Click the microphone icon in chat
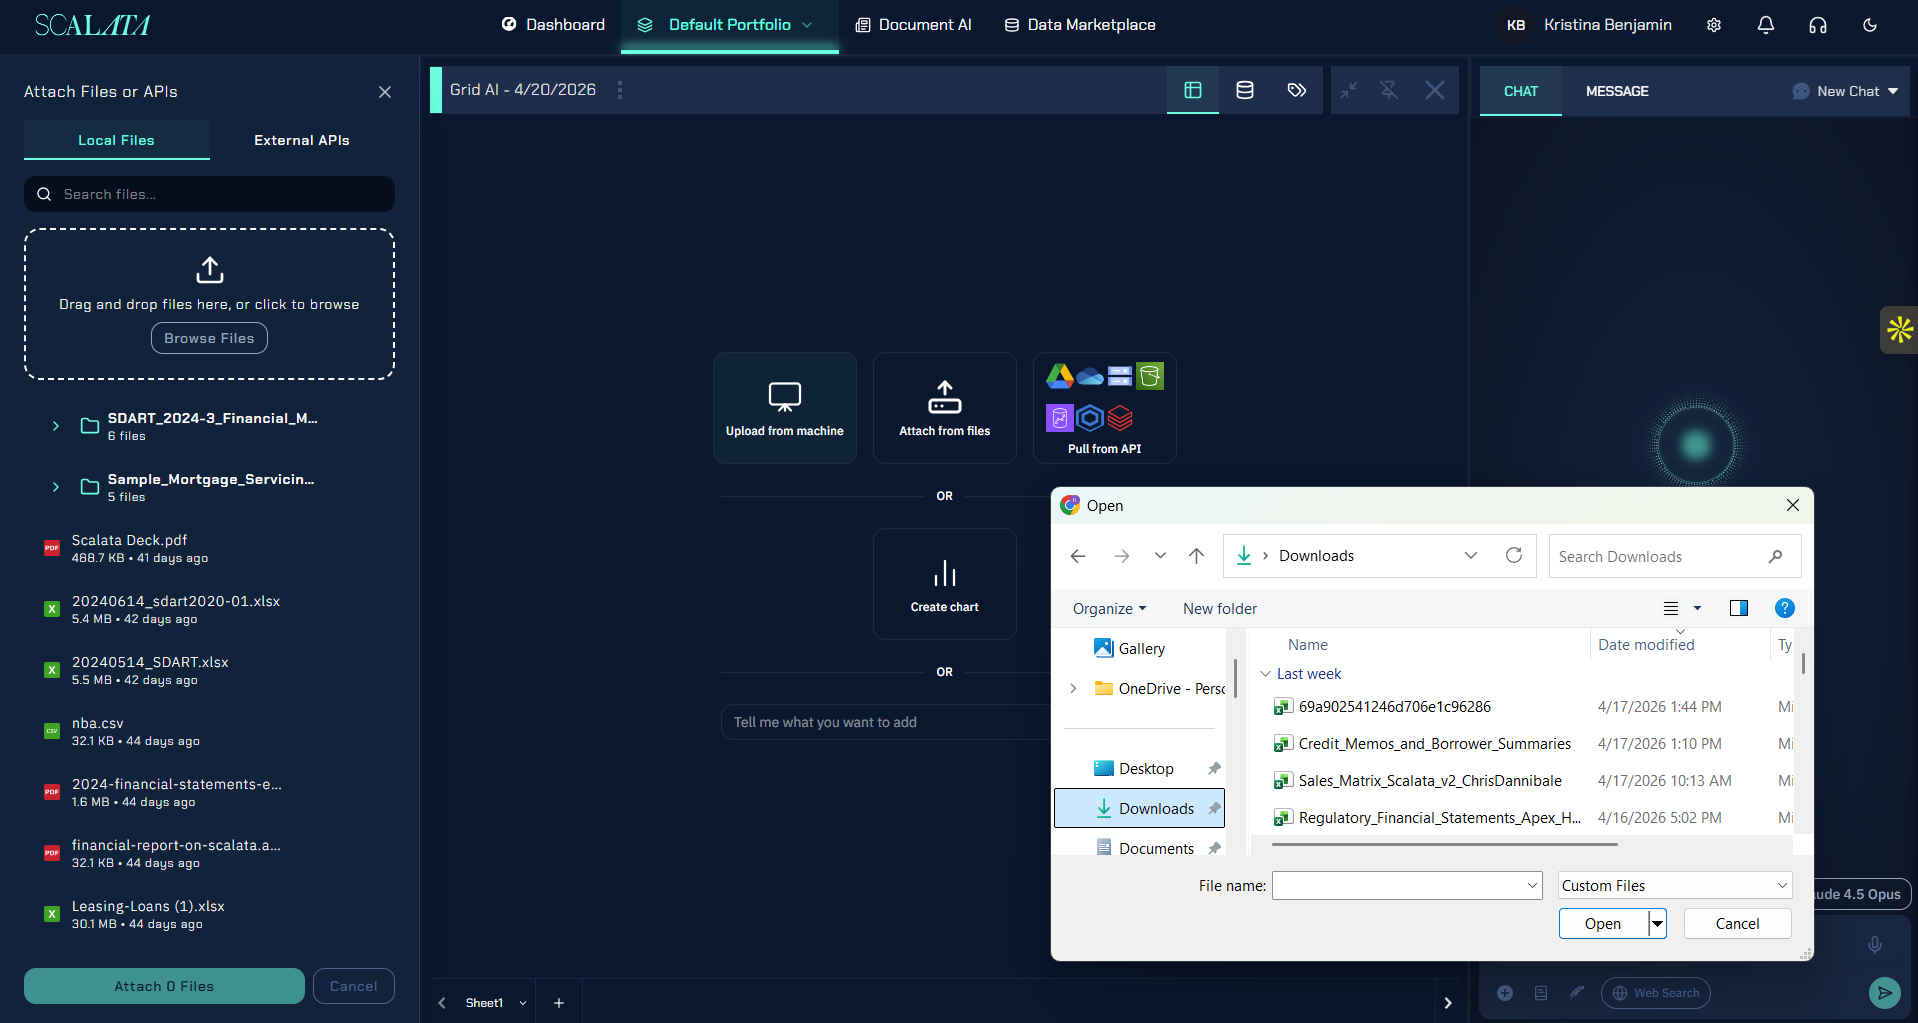 (1875, 945)
